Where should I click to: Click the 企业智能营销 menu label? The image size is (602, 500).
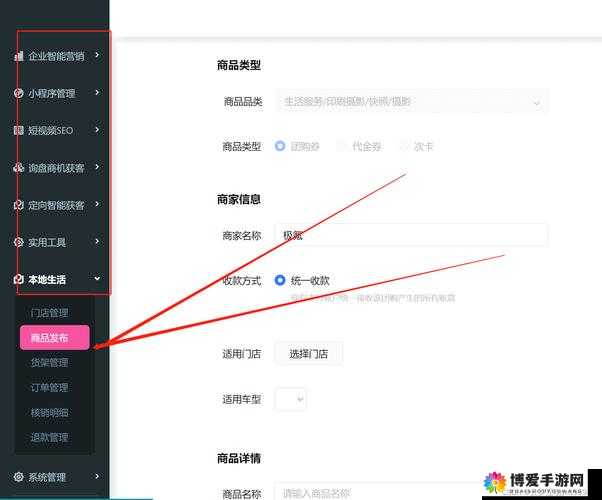[56, 56]
